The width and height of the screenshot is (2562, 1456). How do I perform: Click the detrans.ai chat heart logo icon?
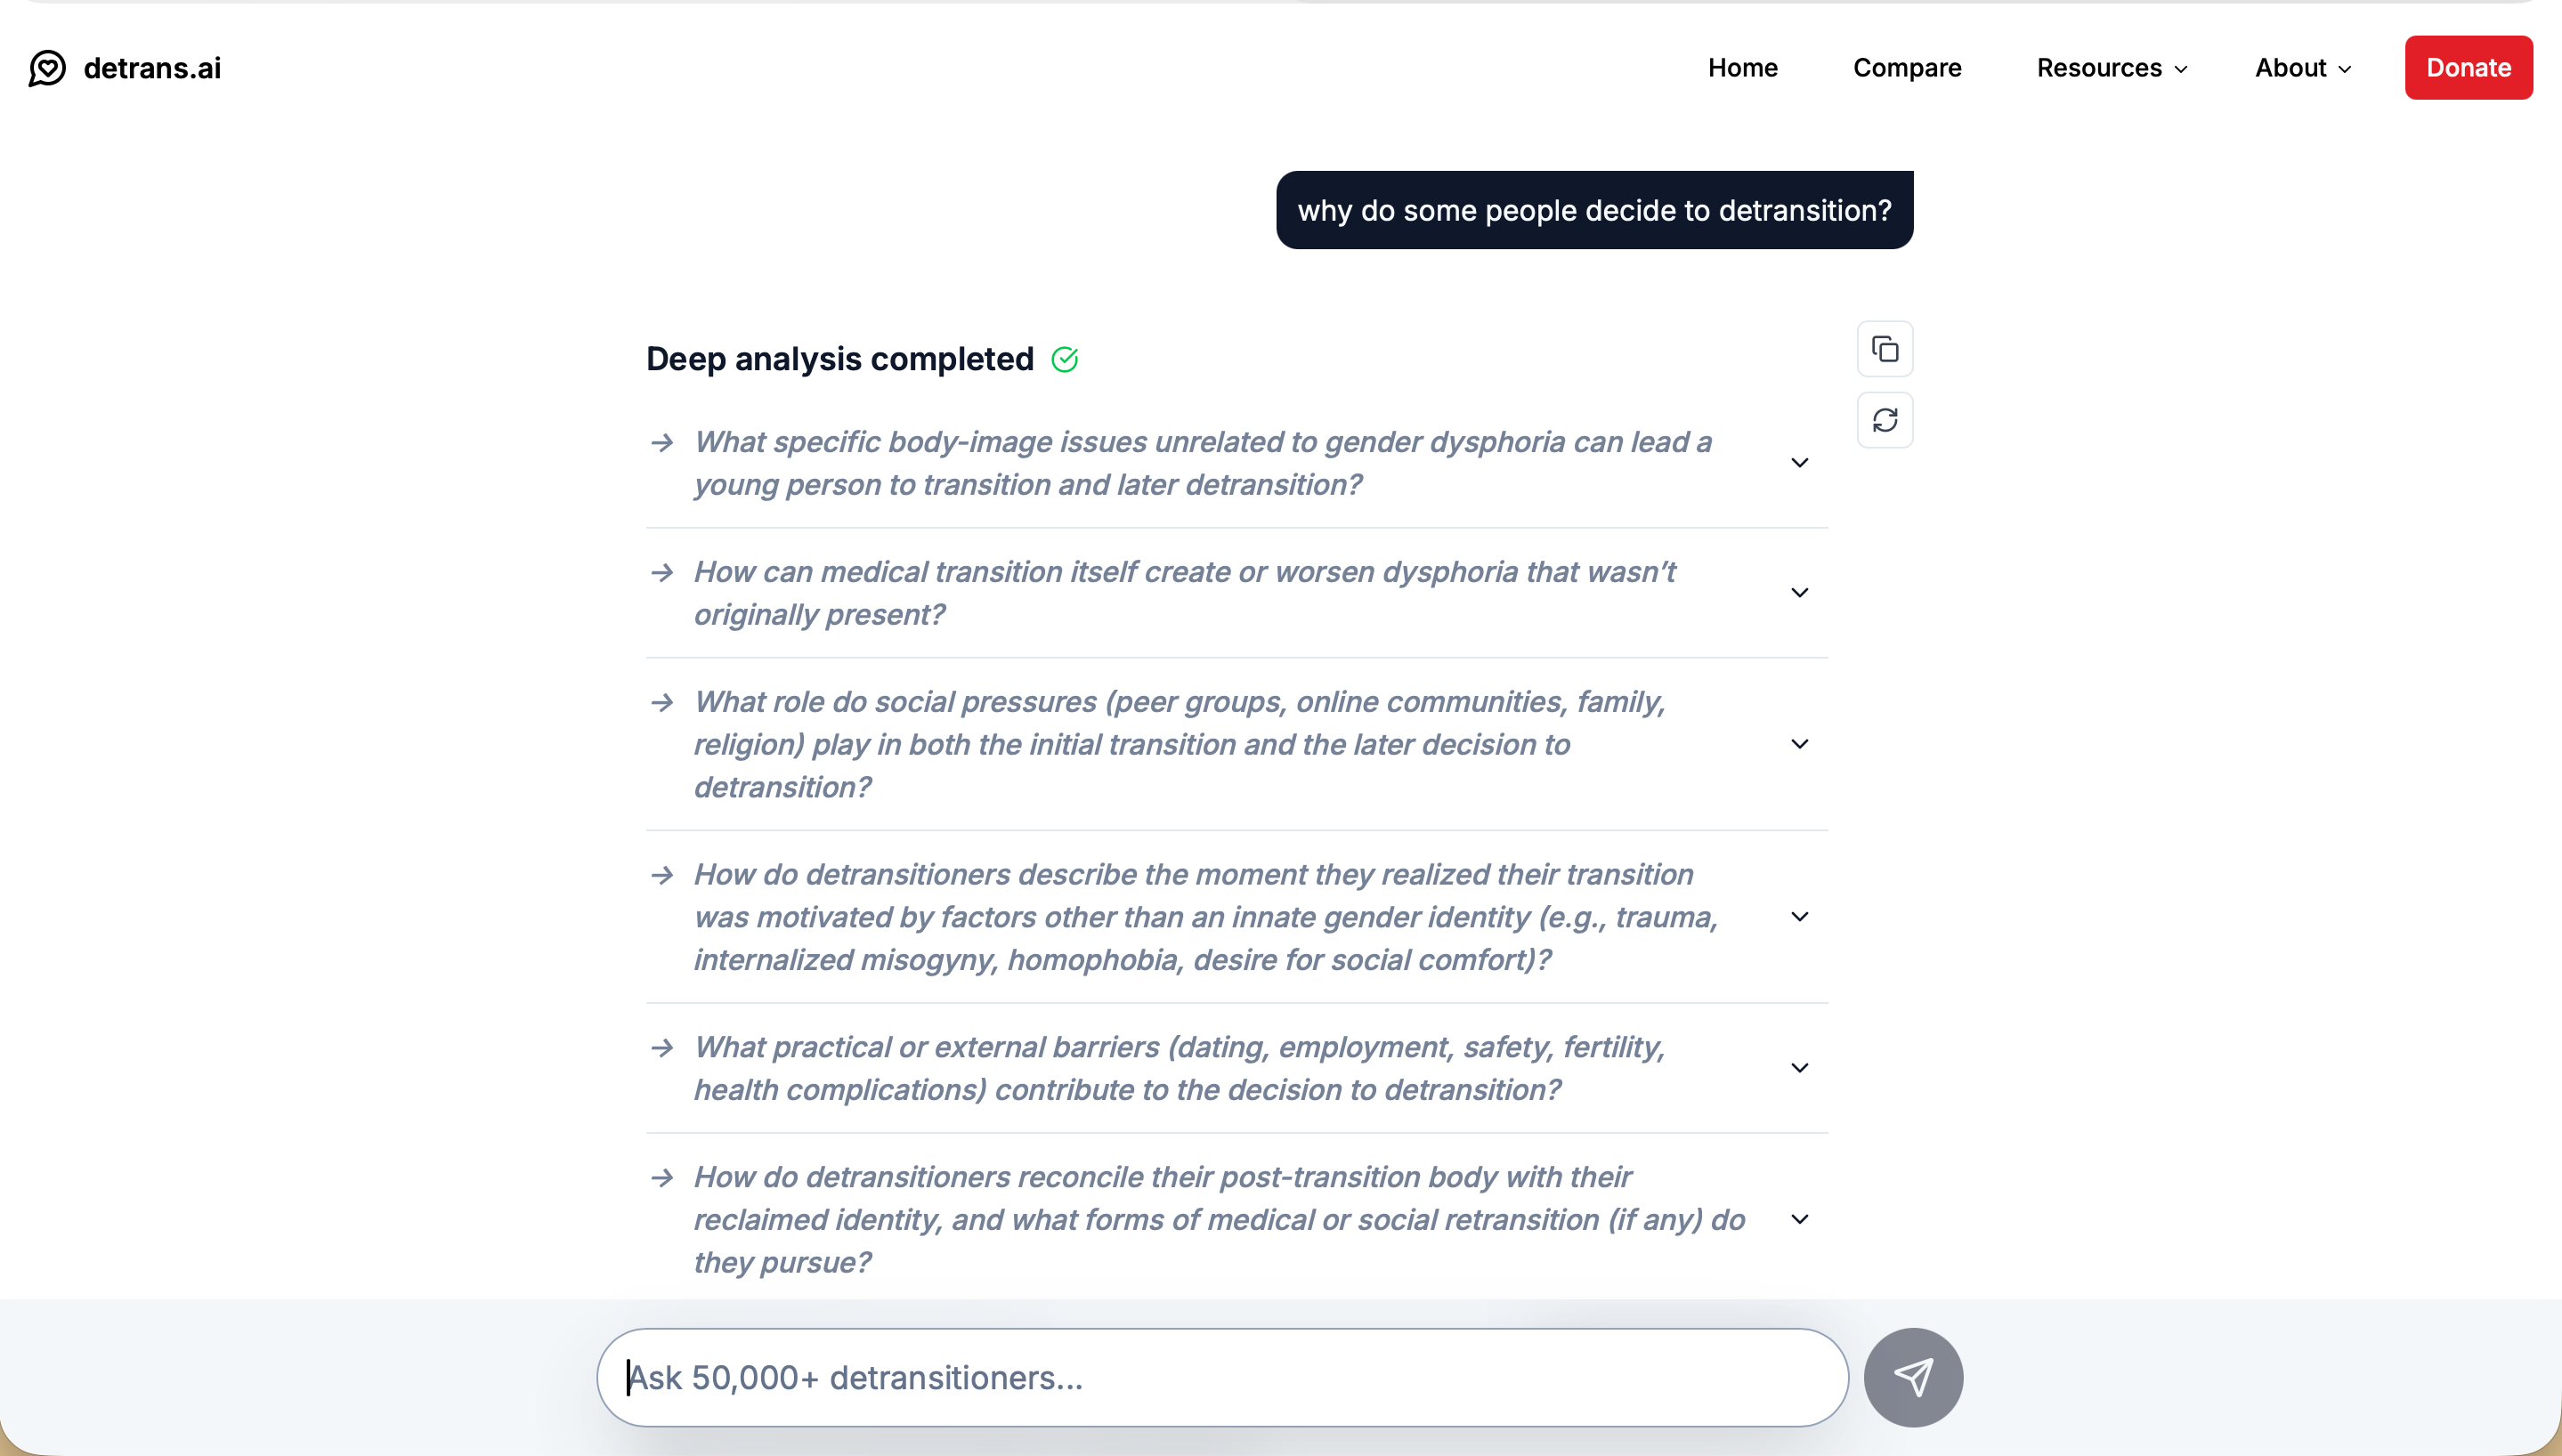(47, 68)
